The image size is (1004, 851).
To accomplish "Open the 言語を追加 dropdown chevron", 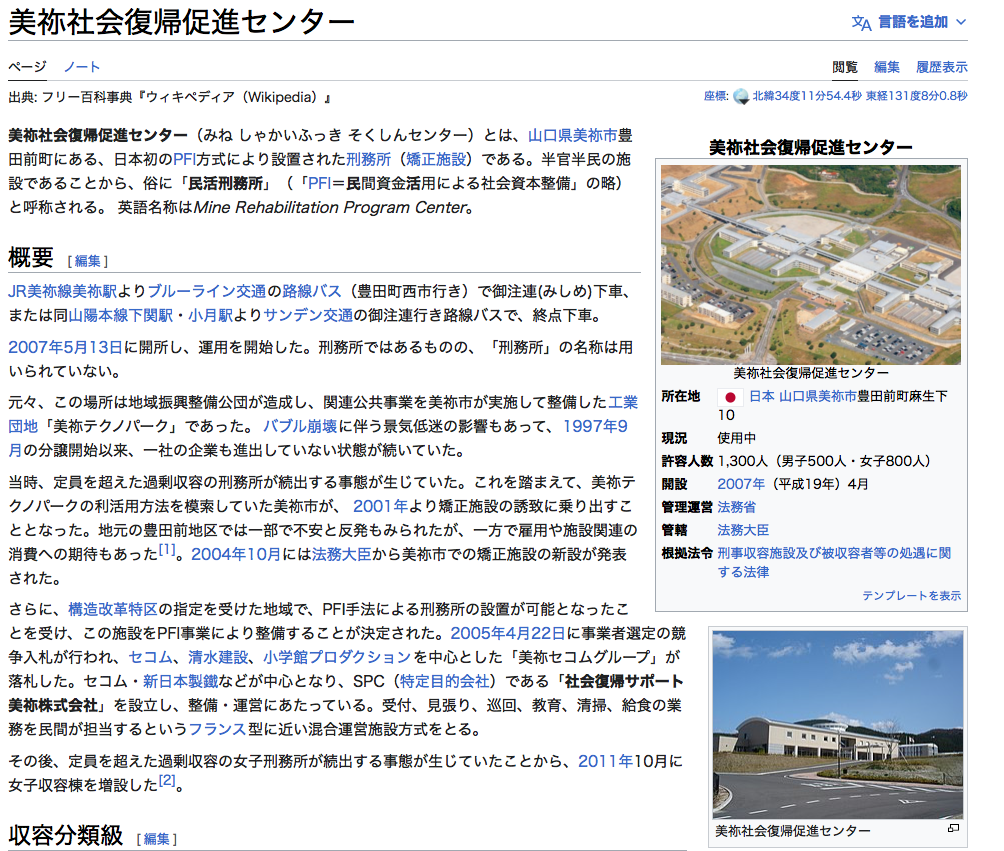I will click(x=960, y=22).
